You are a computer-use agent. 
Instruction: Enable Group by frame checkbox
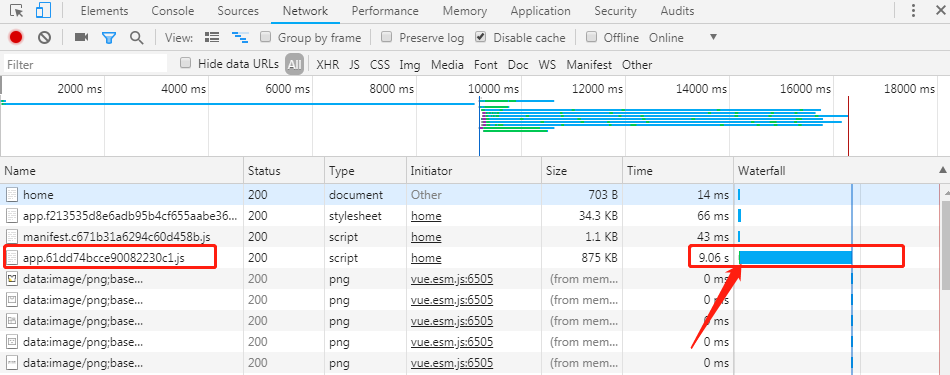[265, 37]
